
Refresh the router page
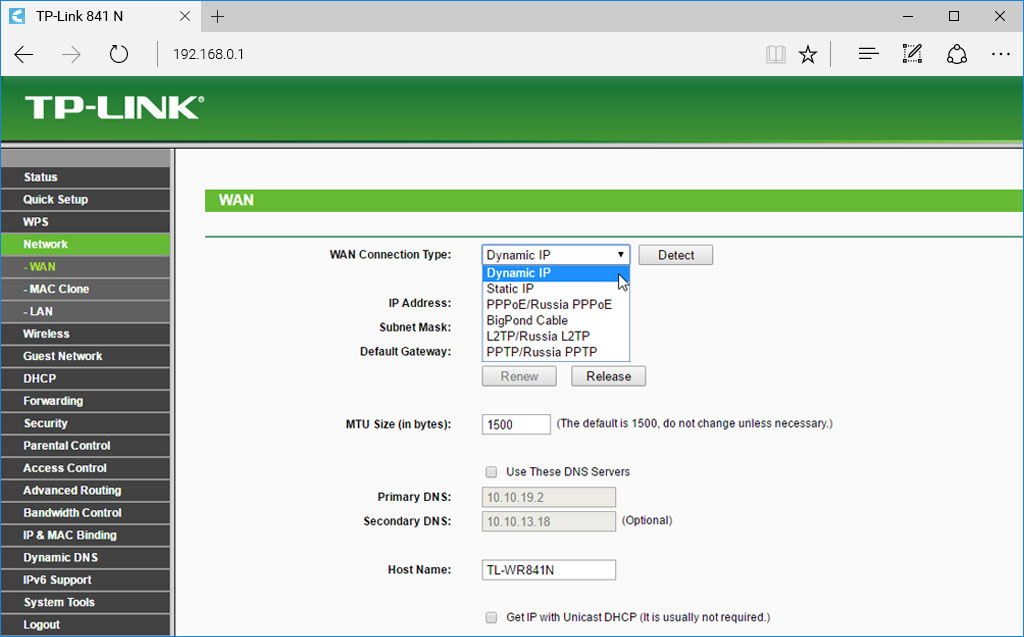[x=119, y=54]
